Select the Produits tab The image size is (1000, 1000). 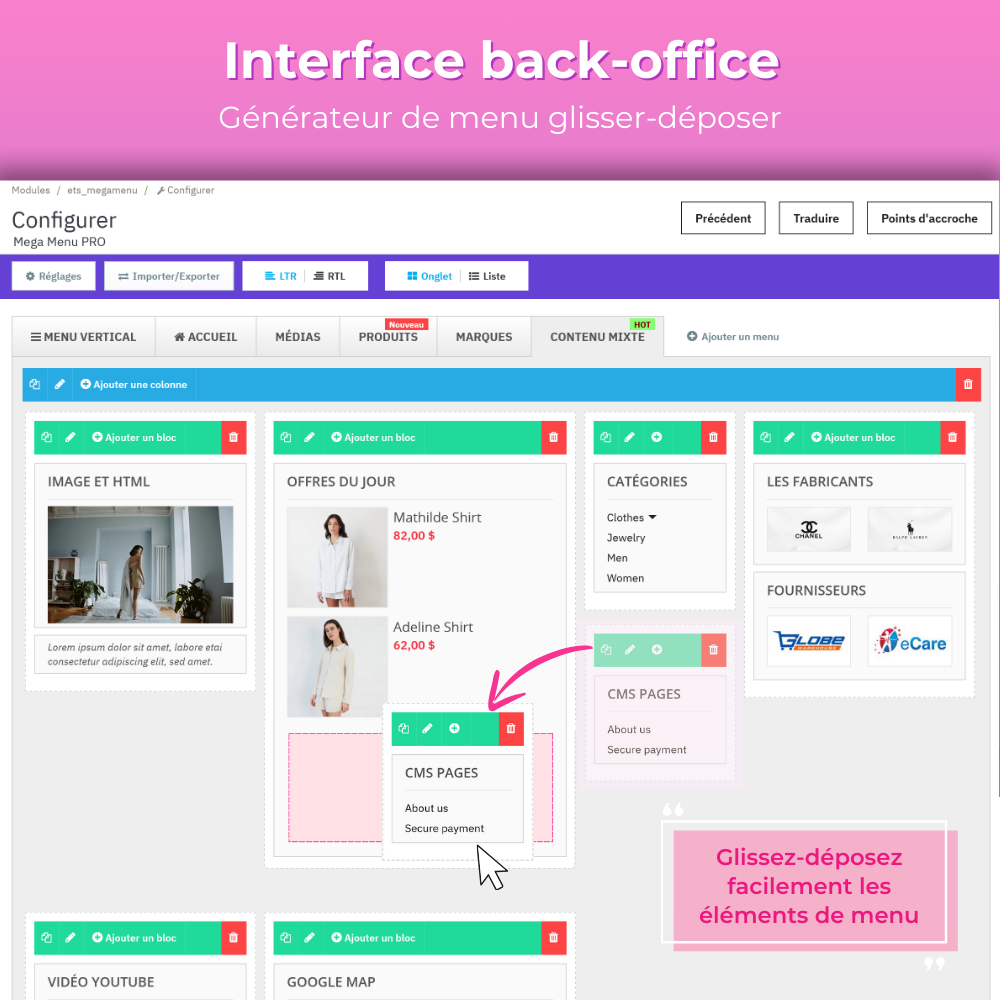pos(388,337)
